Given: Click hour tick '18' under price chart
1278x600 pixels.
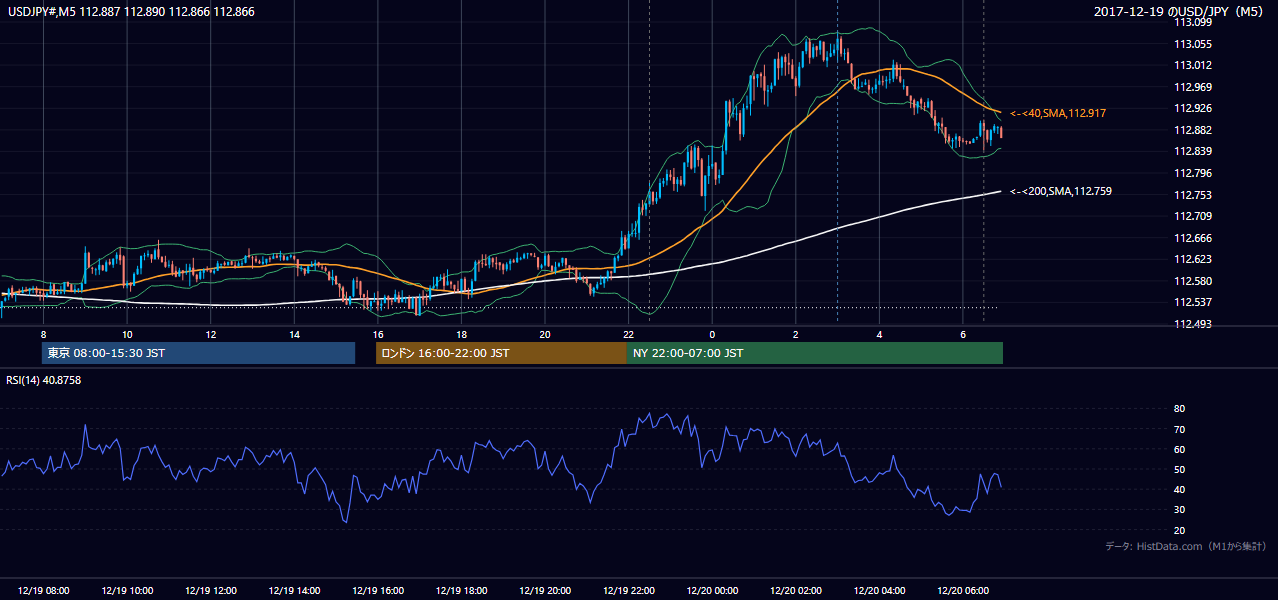Looking at the screenshot, I should pos(461,334).
